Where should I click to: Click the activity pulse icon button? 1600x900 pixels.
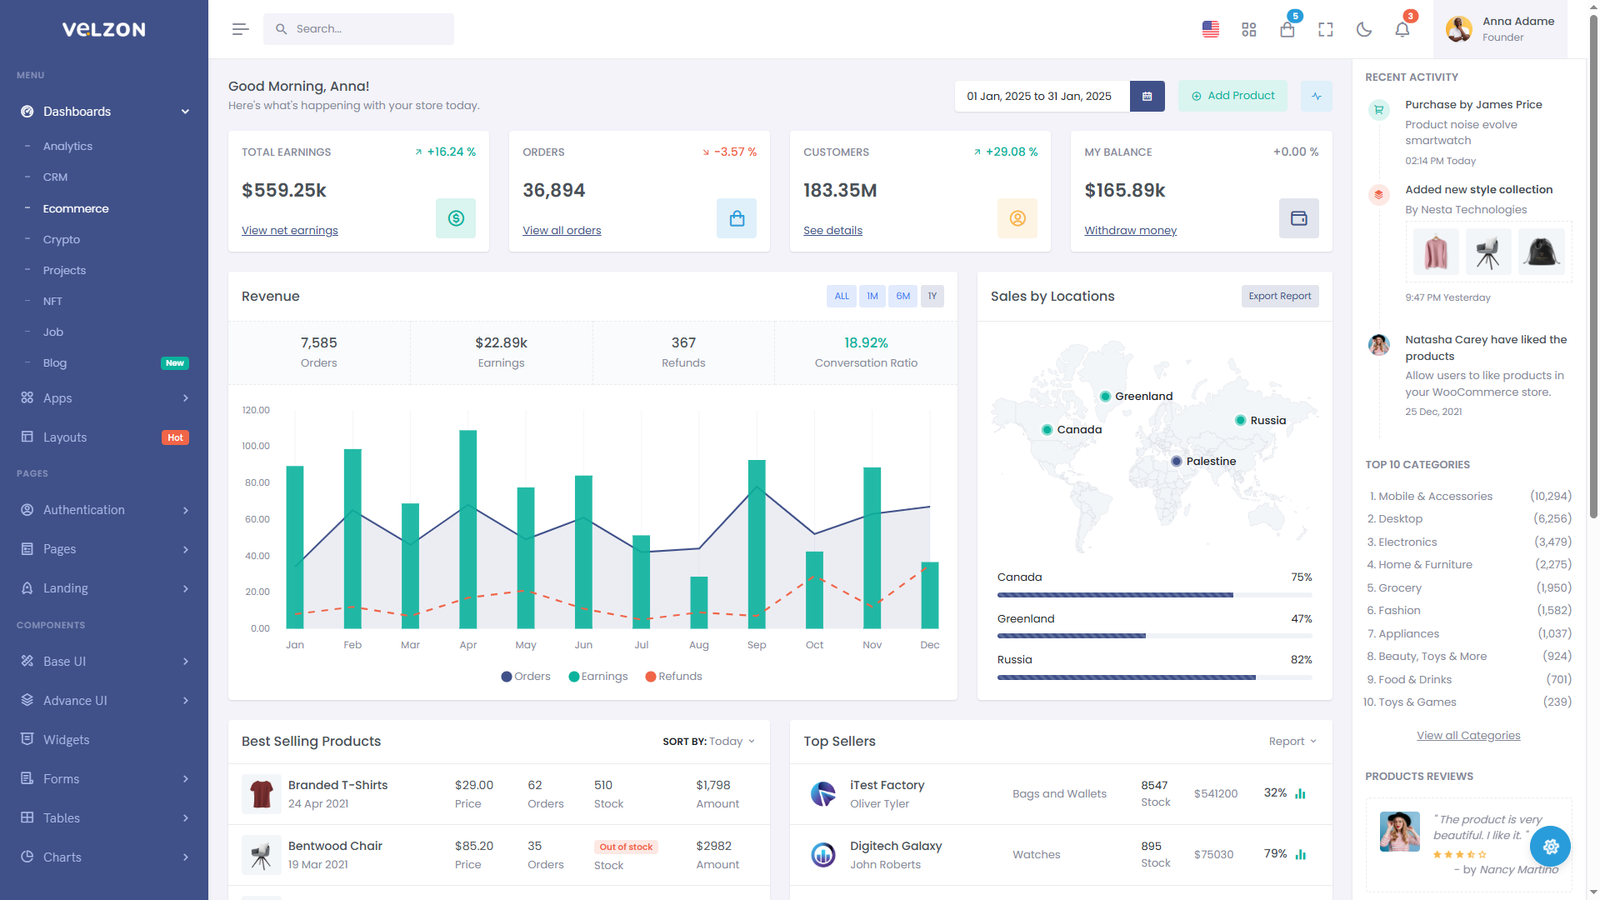(1316, 96)
